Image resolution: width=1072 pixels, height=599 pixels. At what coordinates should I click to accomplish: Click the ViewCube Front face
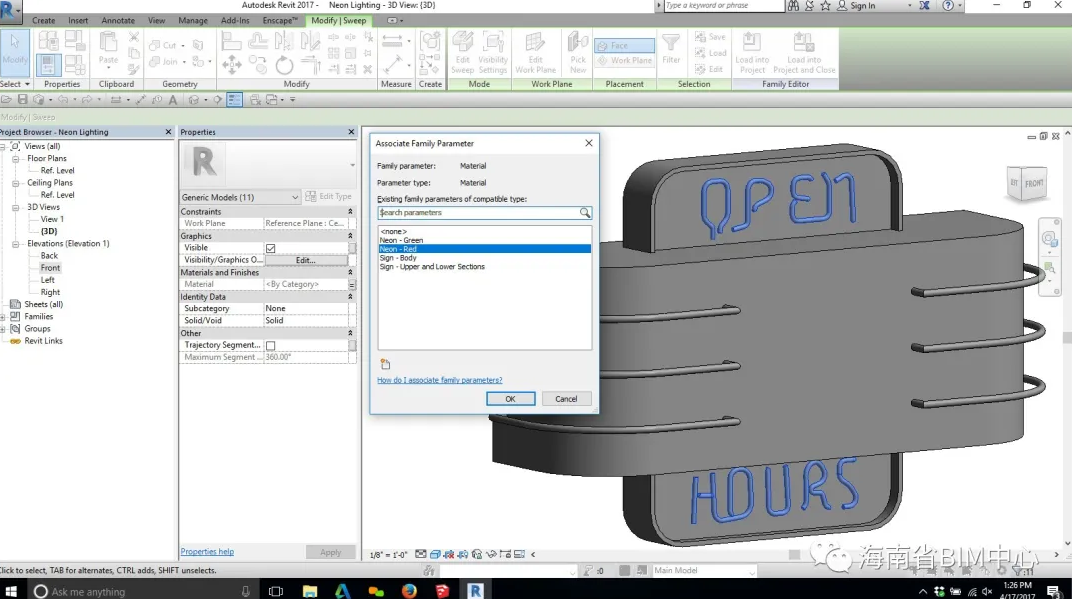click(1033, 183)
